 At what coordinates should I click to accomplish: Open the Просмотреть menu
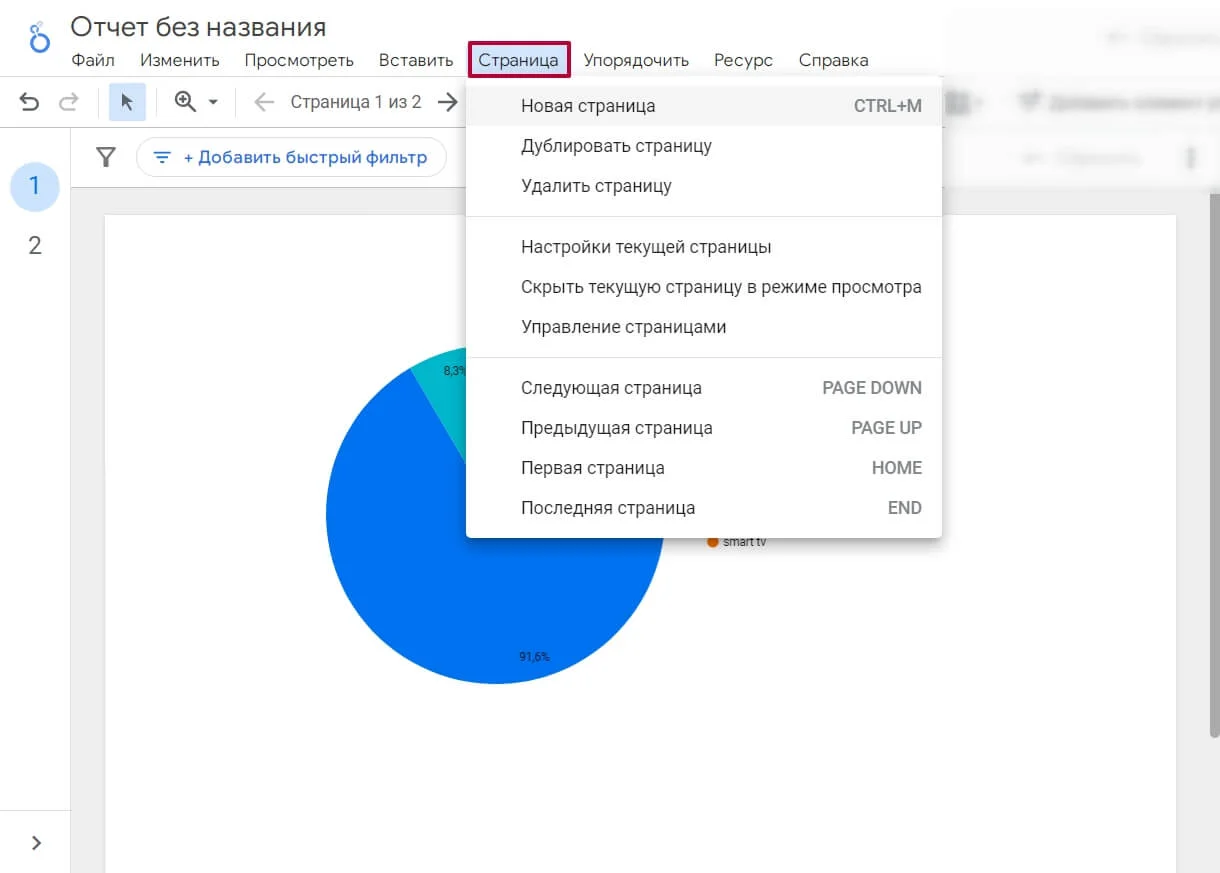(x=299, y=60)
